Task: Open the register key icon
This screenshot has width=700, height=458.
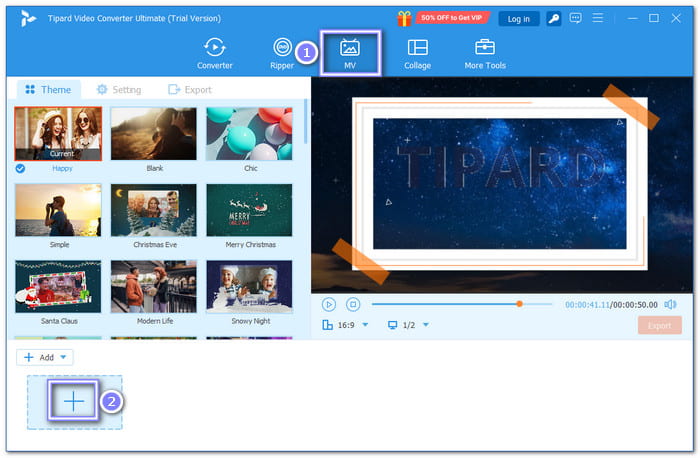Action: point(554,18)
